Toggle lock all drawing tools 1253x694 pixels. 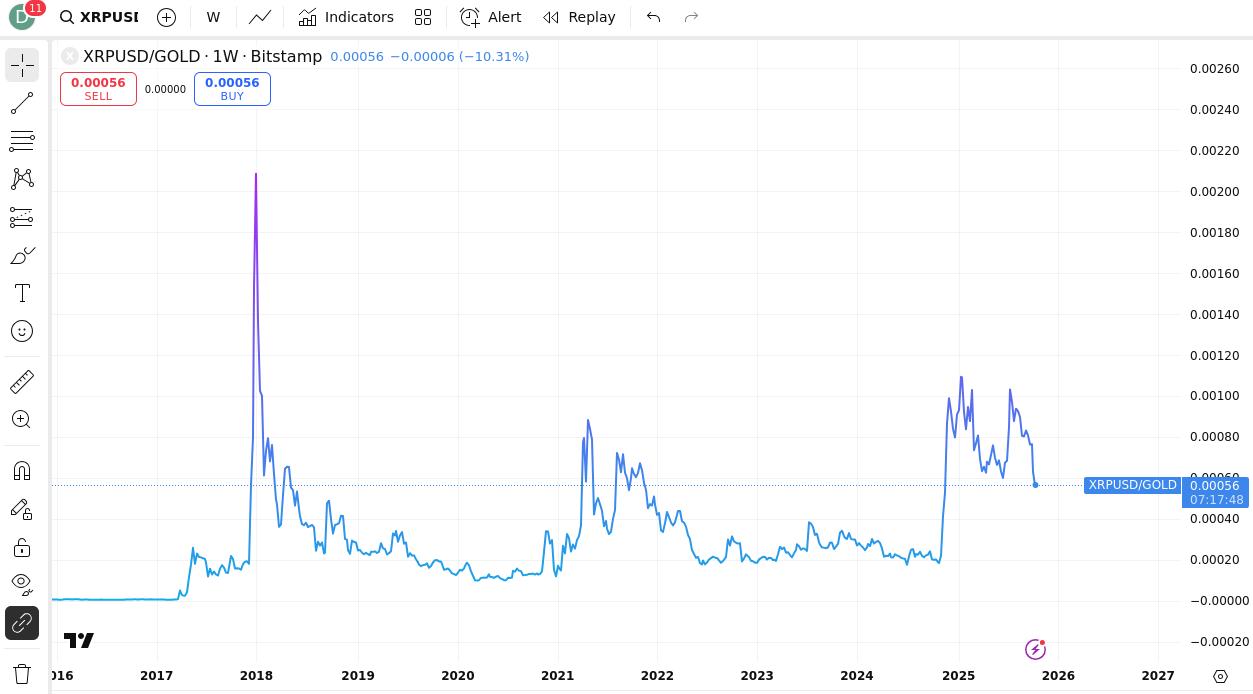(x=22, y=547)
